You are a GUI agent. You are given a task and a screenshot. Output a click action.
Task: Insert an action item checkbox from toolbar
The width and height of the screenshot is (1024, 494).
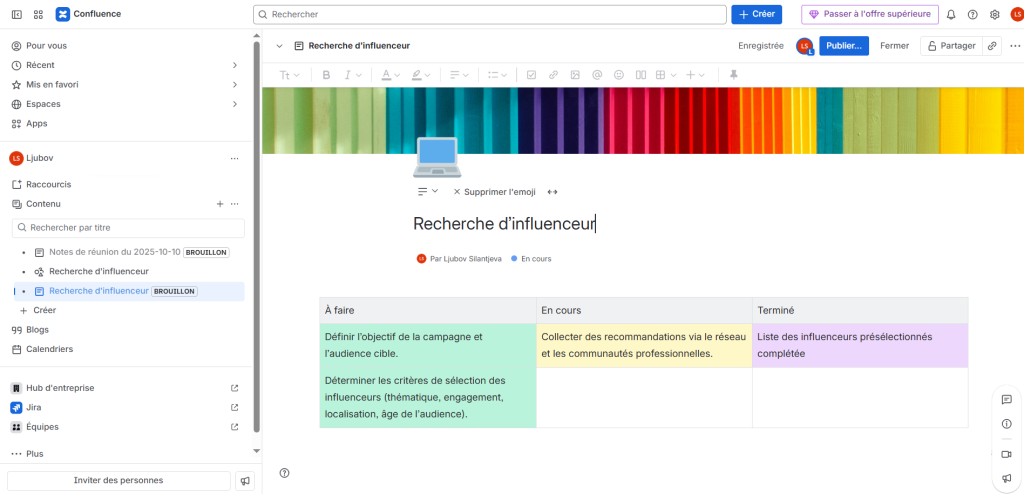tap(531, 75)
